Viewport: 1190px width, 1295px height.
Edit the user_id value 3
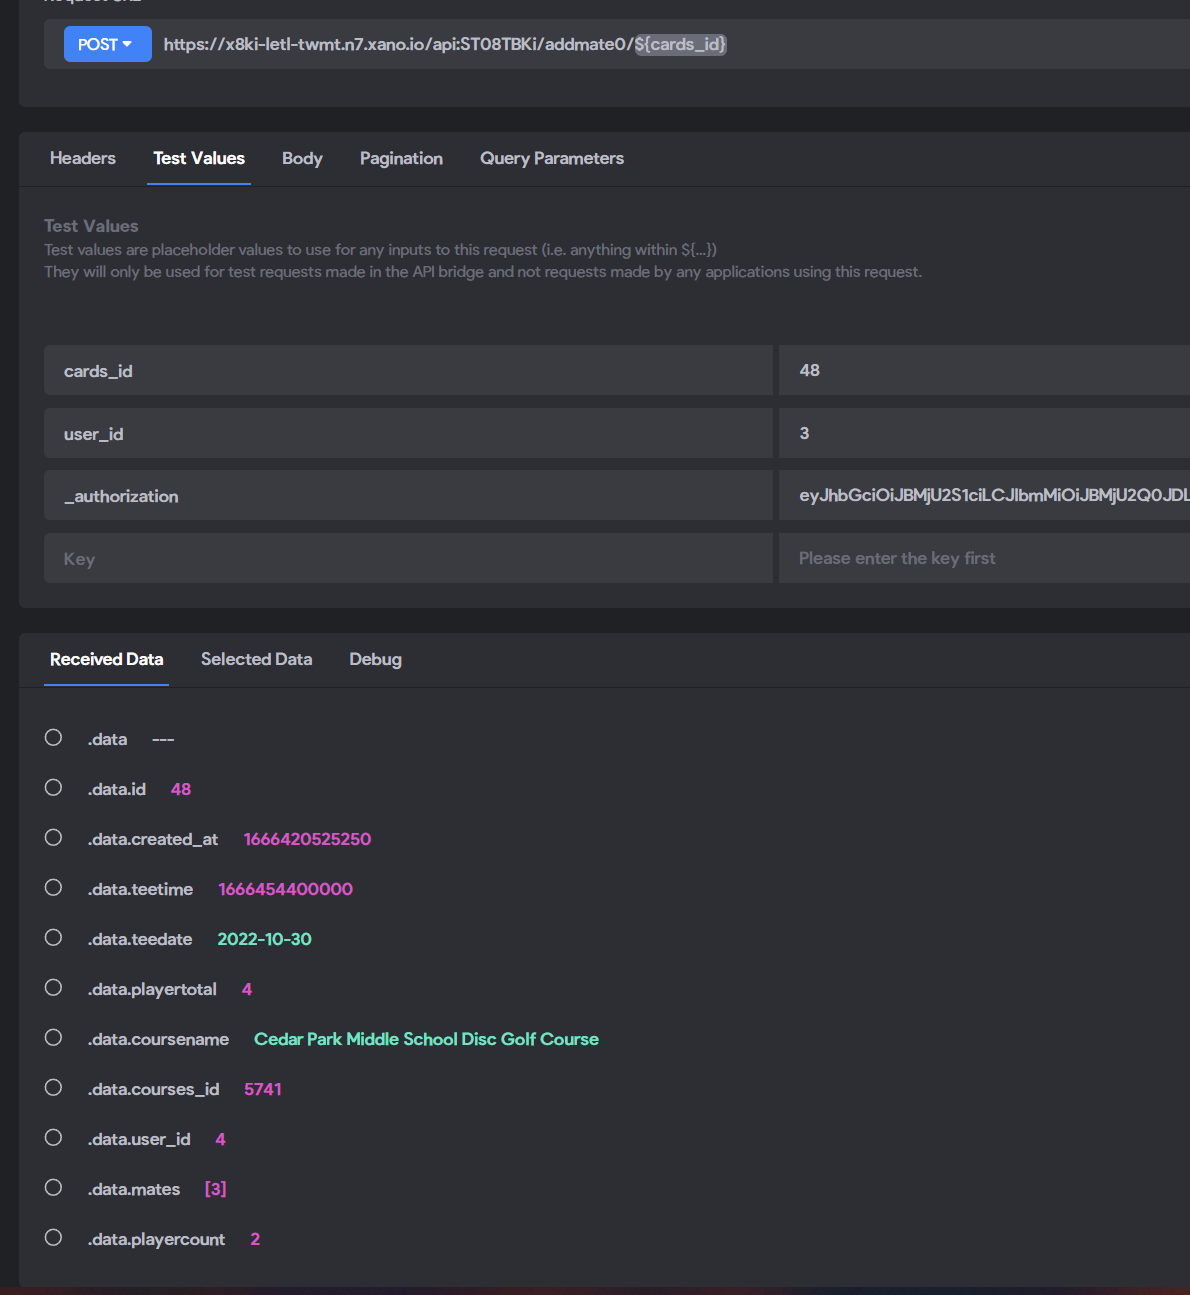tap(984, 433)
